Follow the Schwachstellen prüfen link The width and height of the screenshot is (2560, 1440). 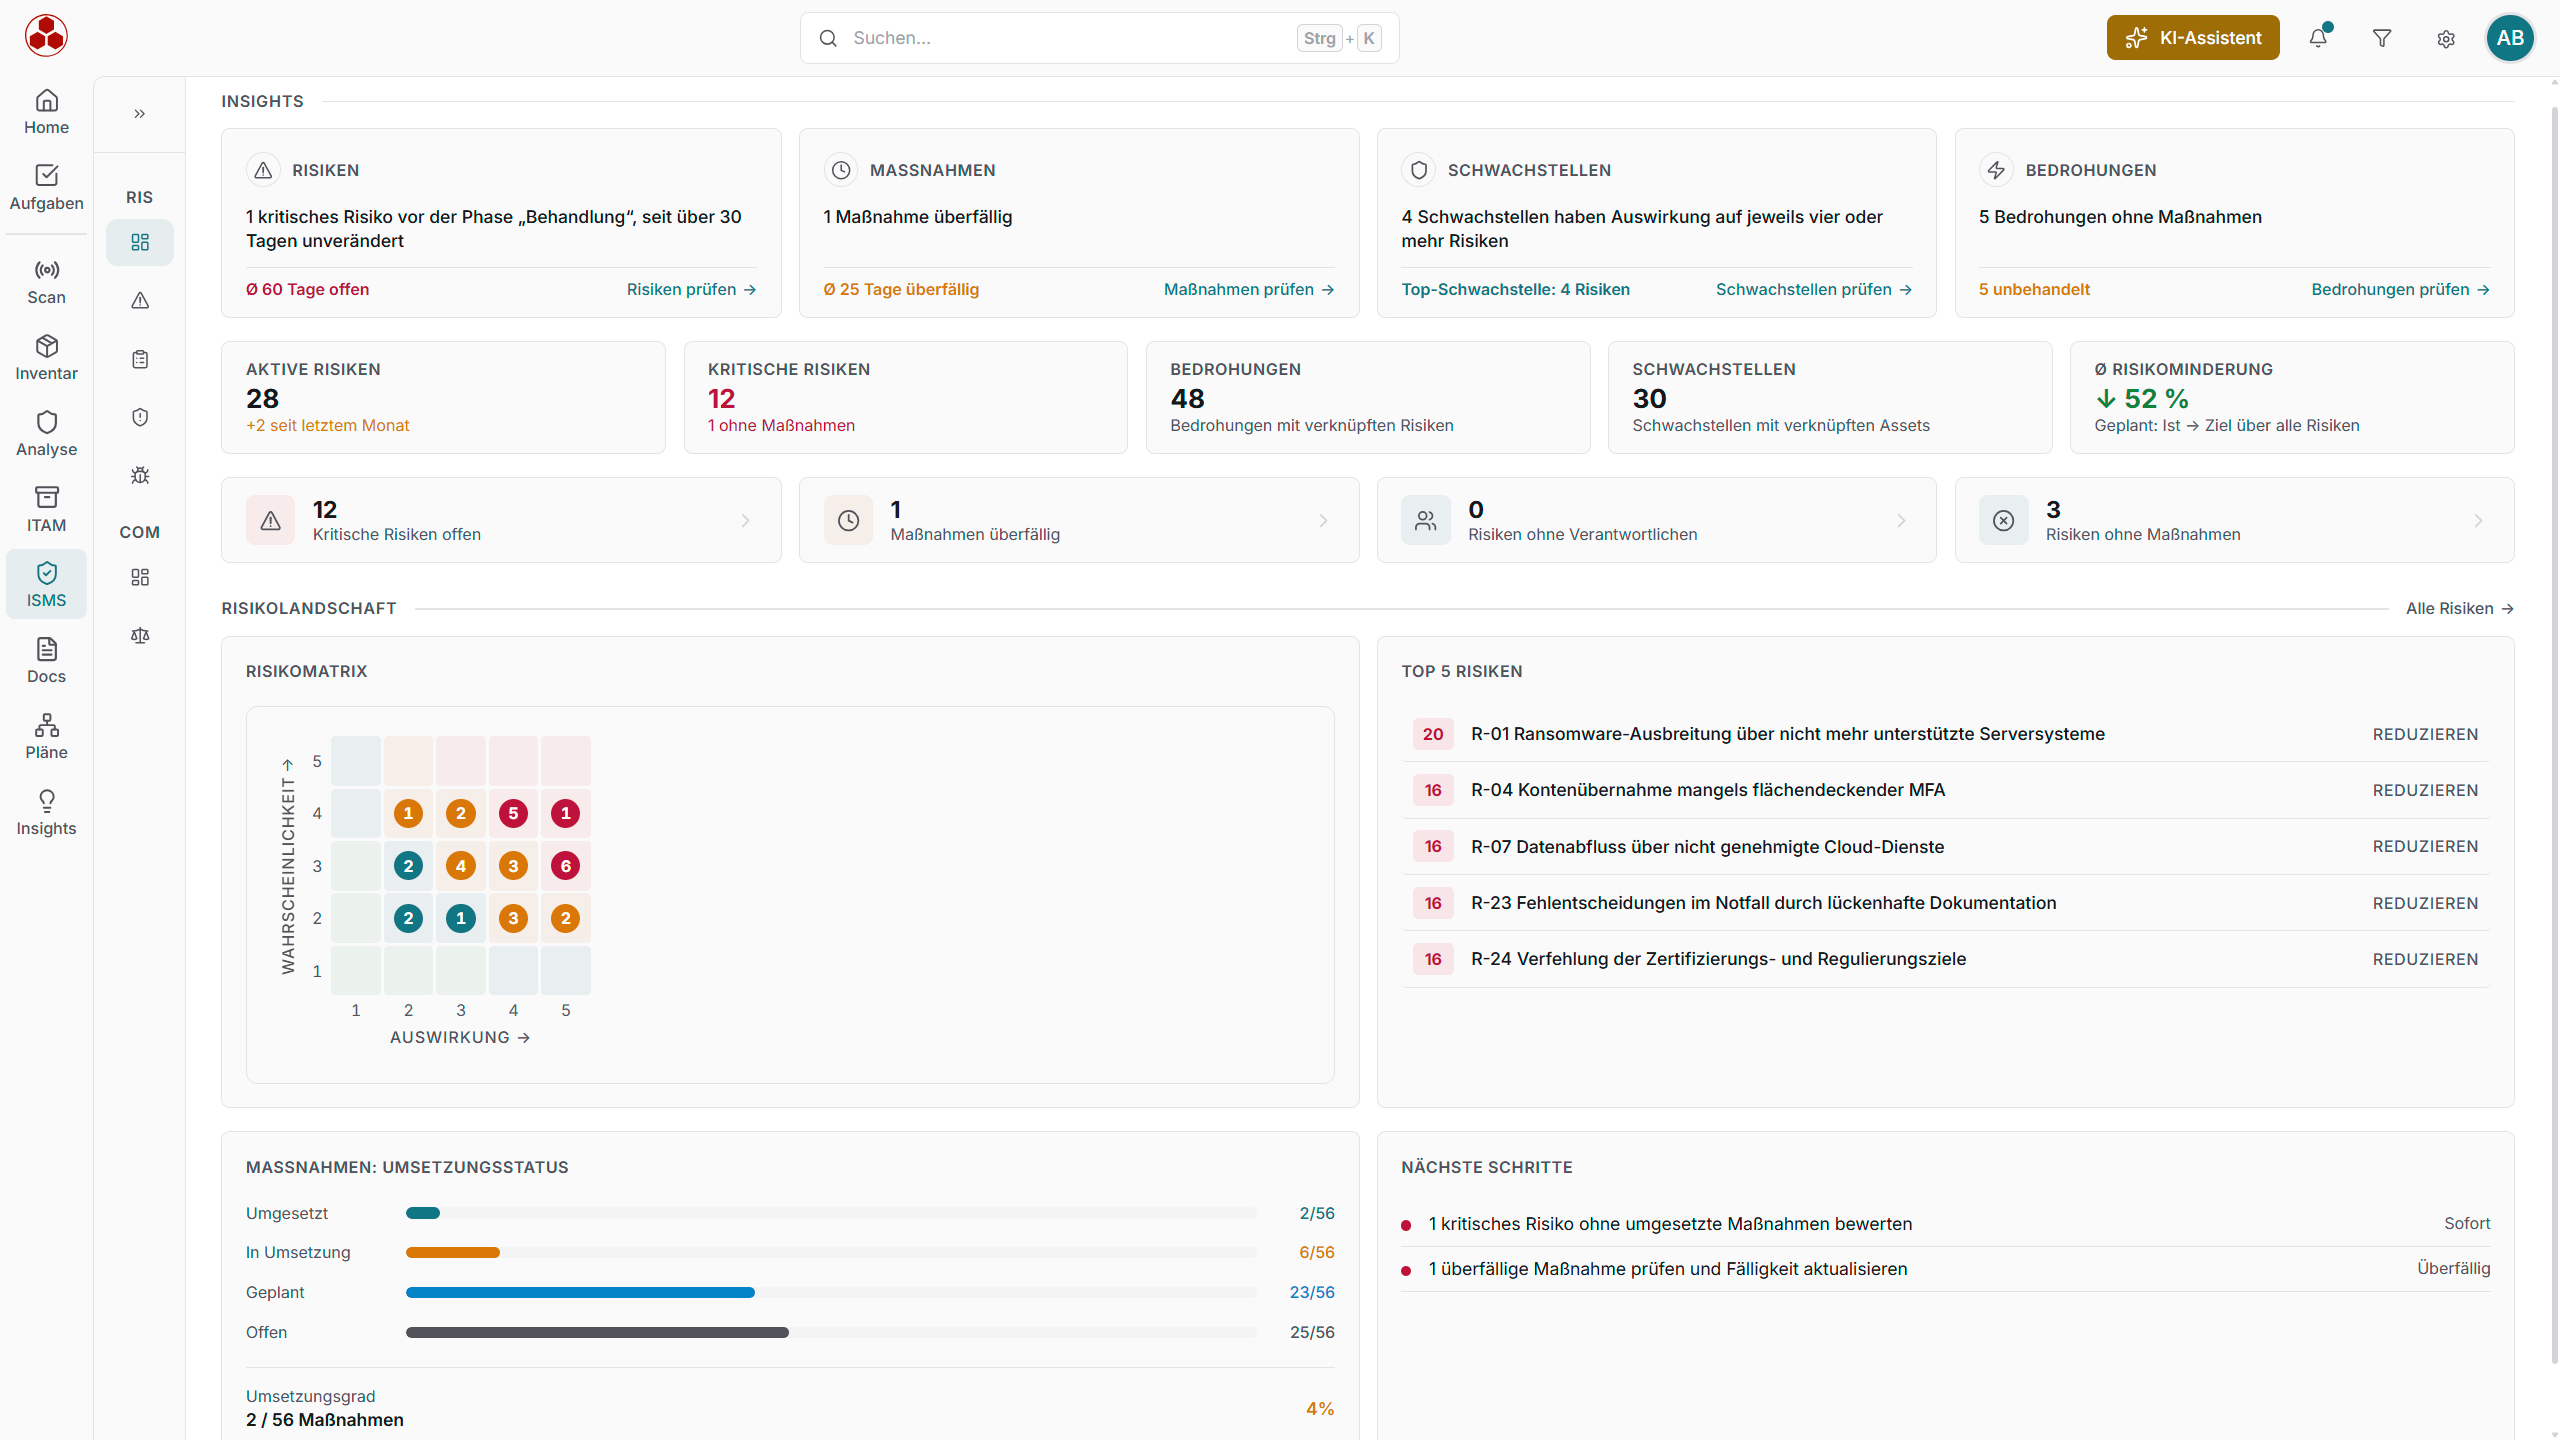[1813, 289]
